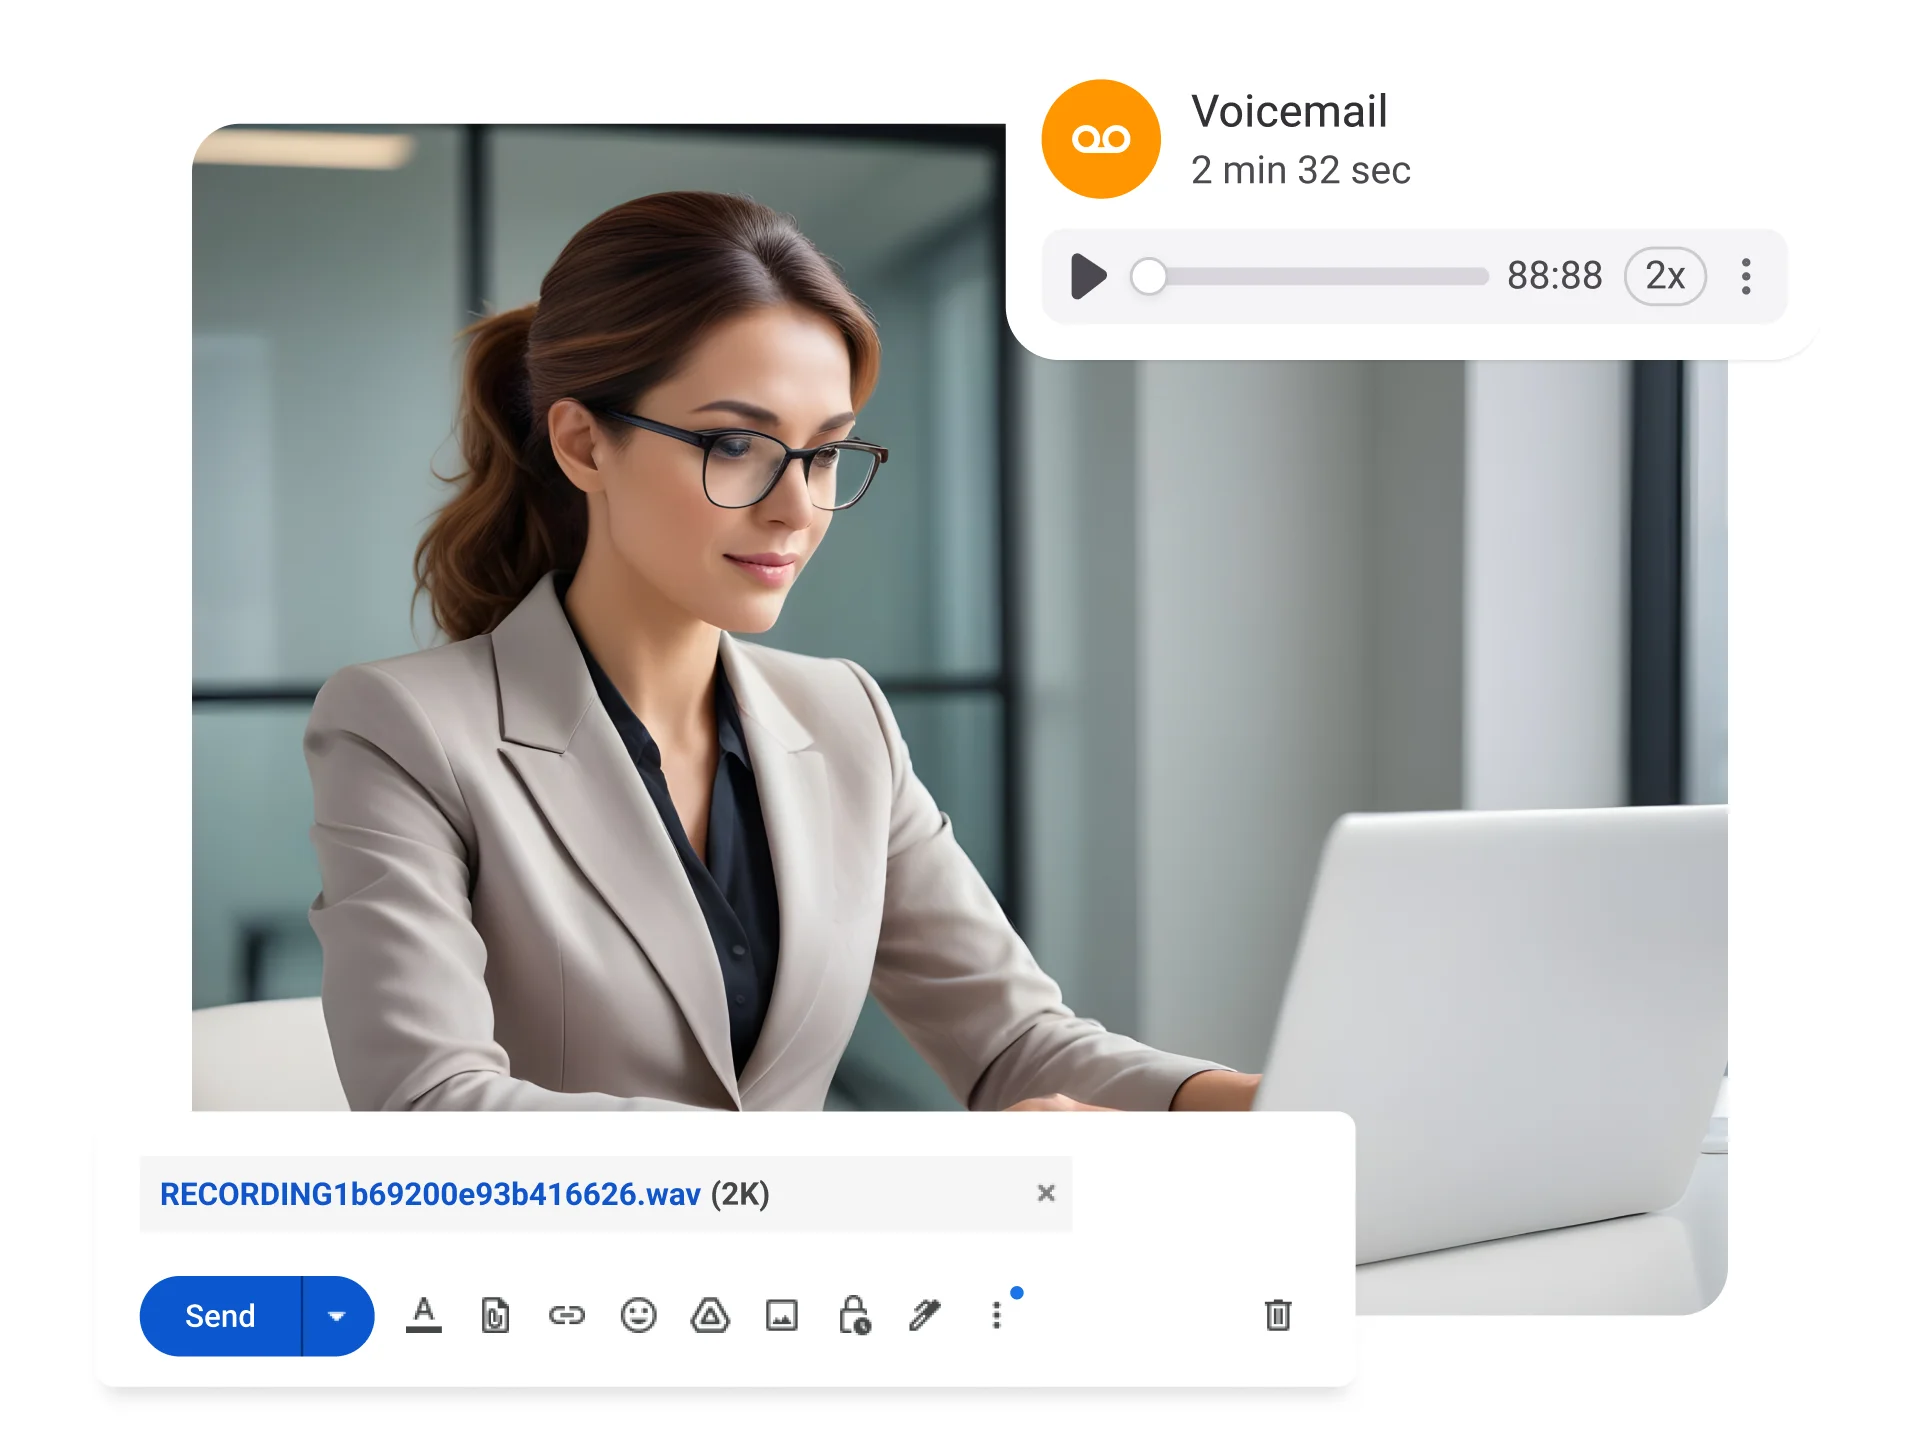
Task: Remove the wav attachment with X
Action: tap(1046, 1193)
